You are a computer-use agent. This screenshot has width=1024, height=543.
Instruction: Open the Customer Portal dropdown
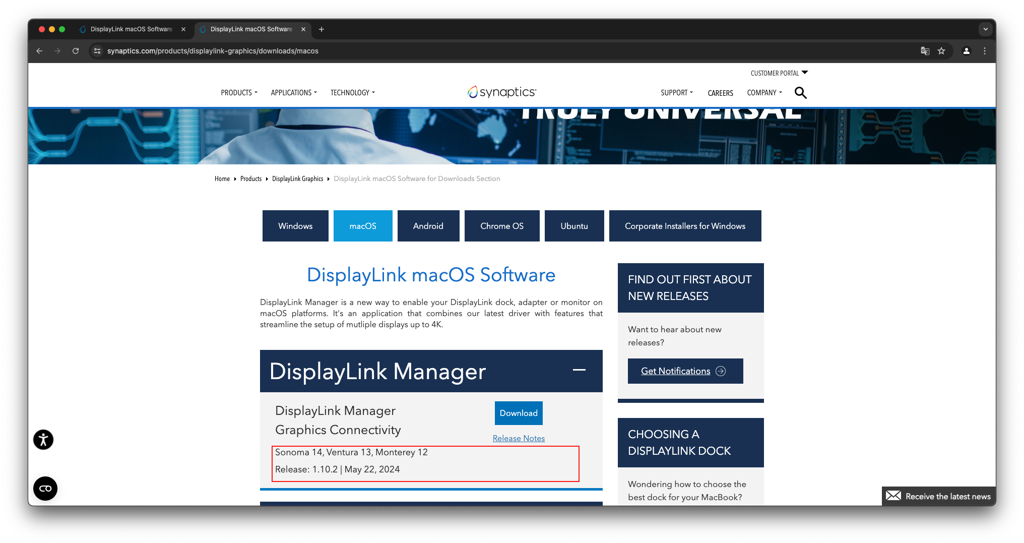pos(778,73)
